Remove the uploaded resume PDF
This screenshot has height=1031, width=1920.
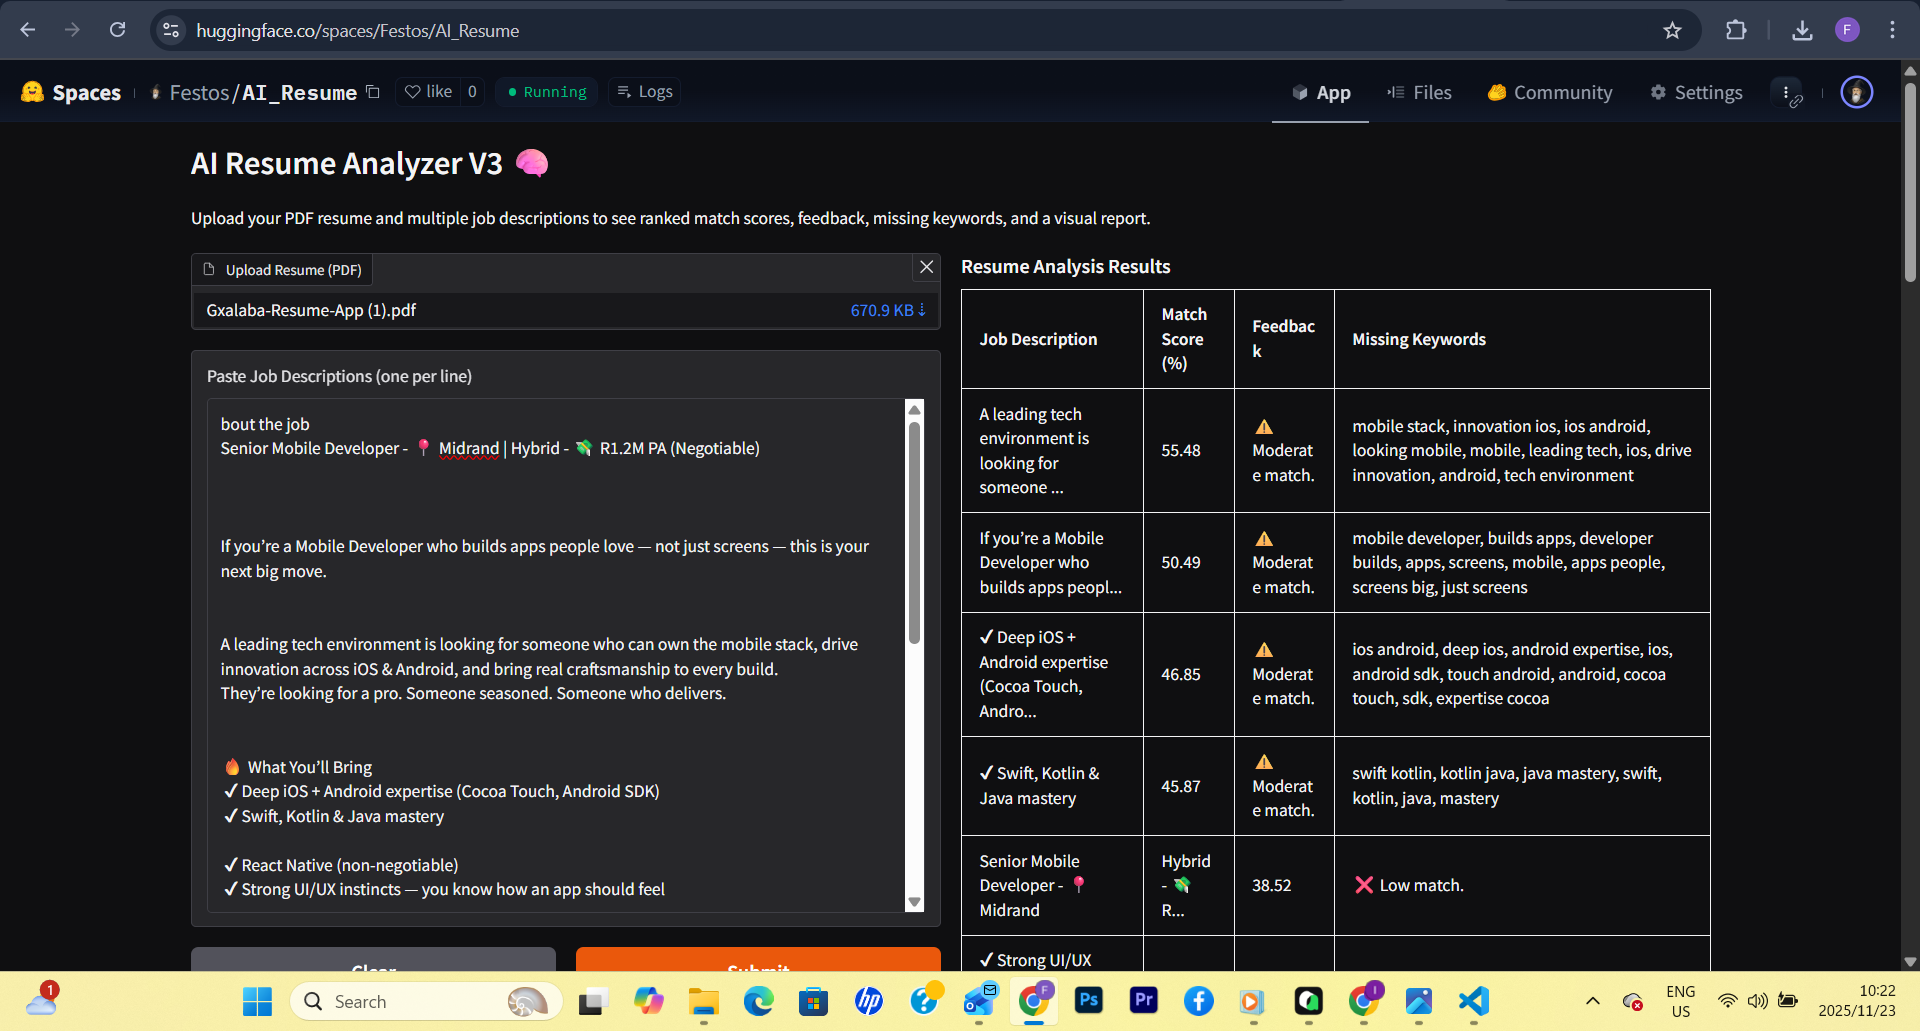point(927,267)
